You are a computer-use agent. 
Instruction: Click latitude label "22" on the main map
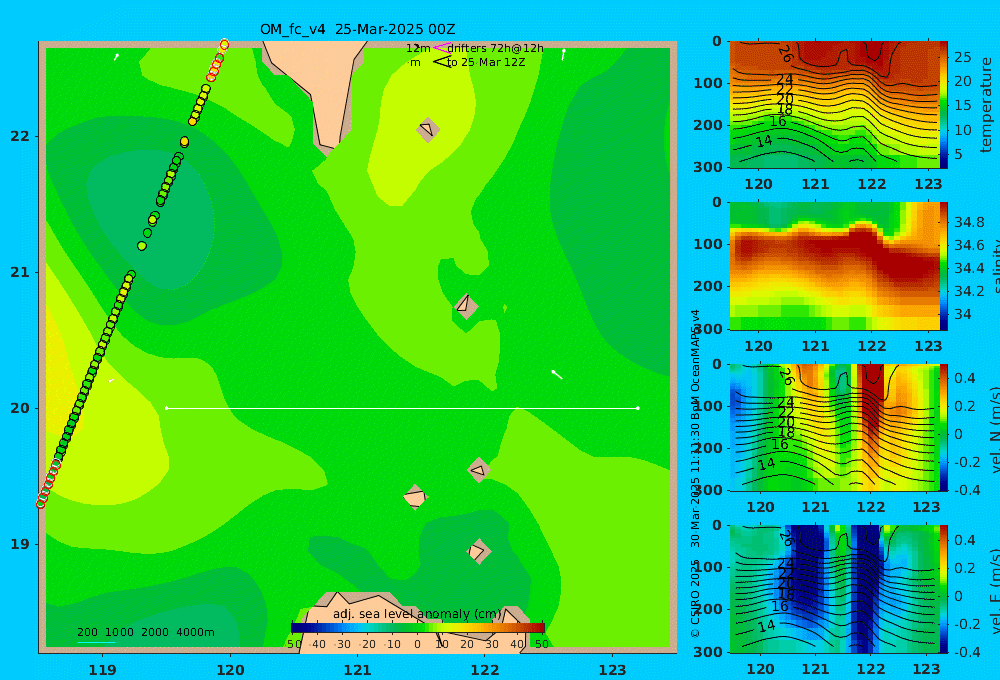pyautogui.click(x=20, y=136)
